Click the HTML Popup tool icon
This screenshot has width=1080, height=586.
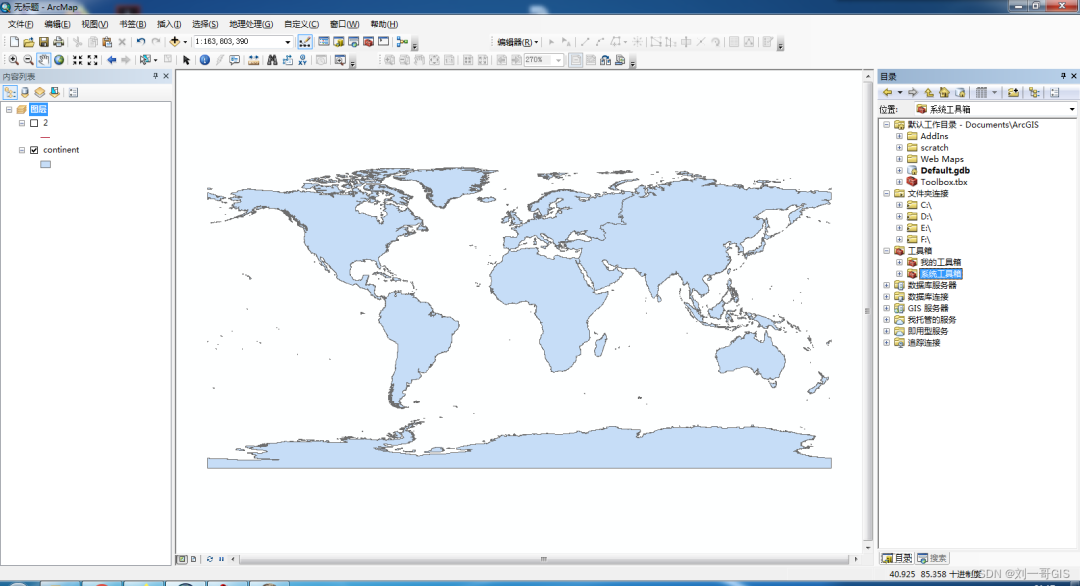(235, 61)
